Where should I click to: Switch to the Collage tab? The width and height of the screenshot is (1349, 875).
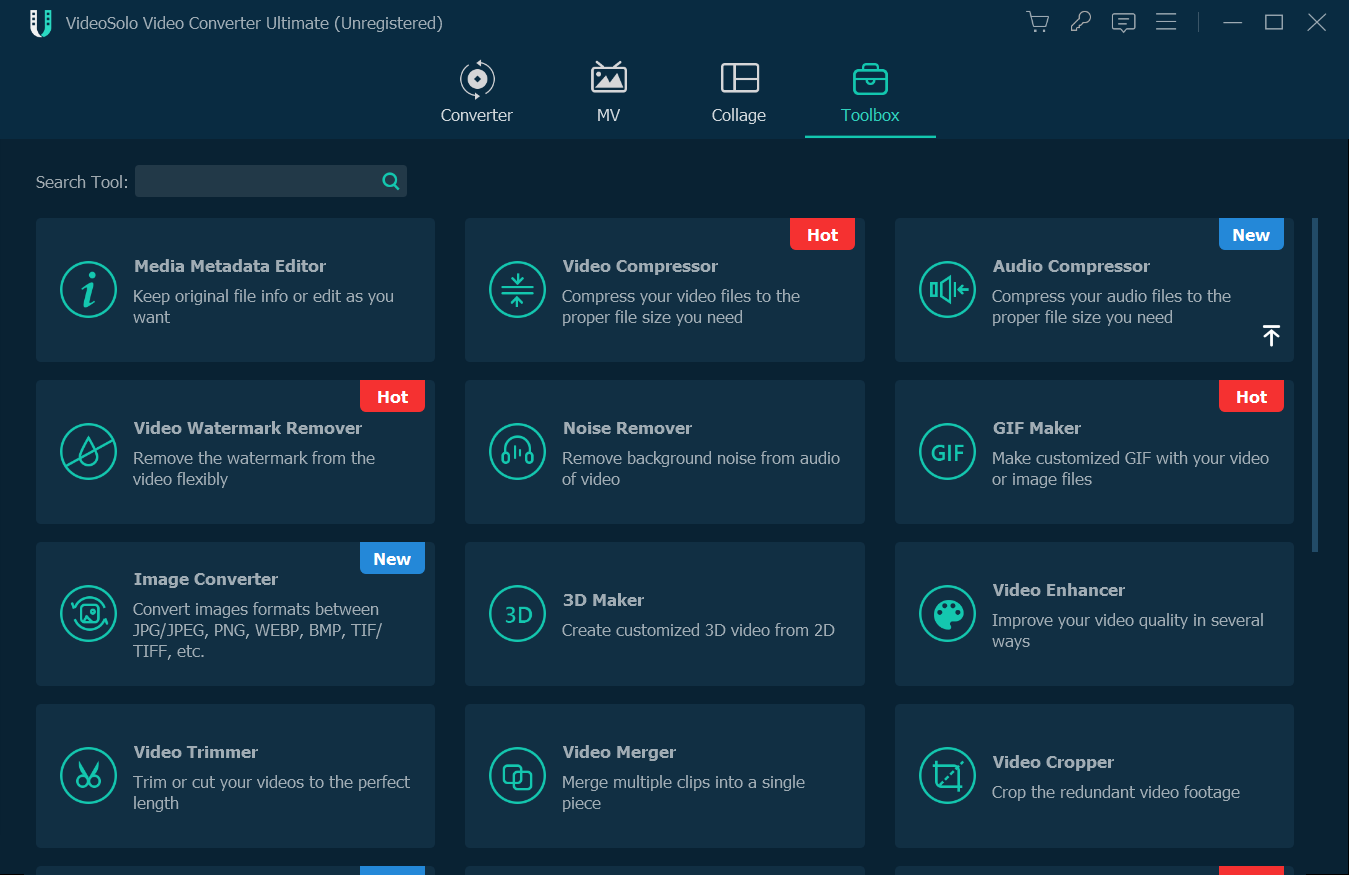(739, 92)
